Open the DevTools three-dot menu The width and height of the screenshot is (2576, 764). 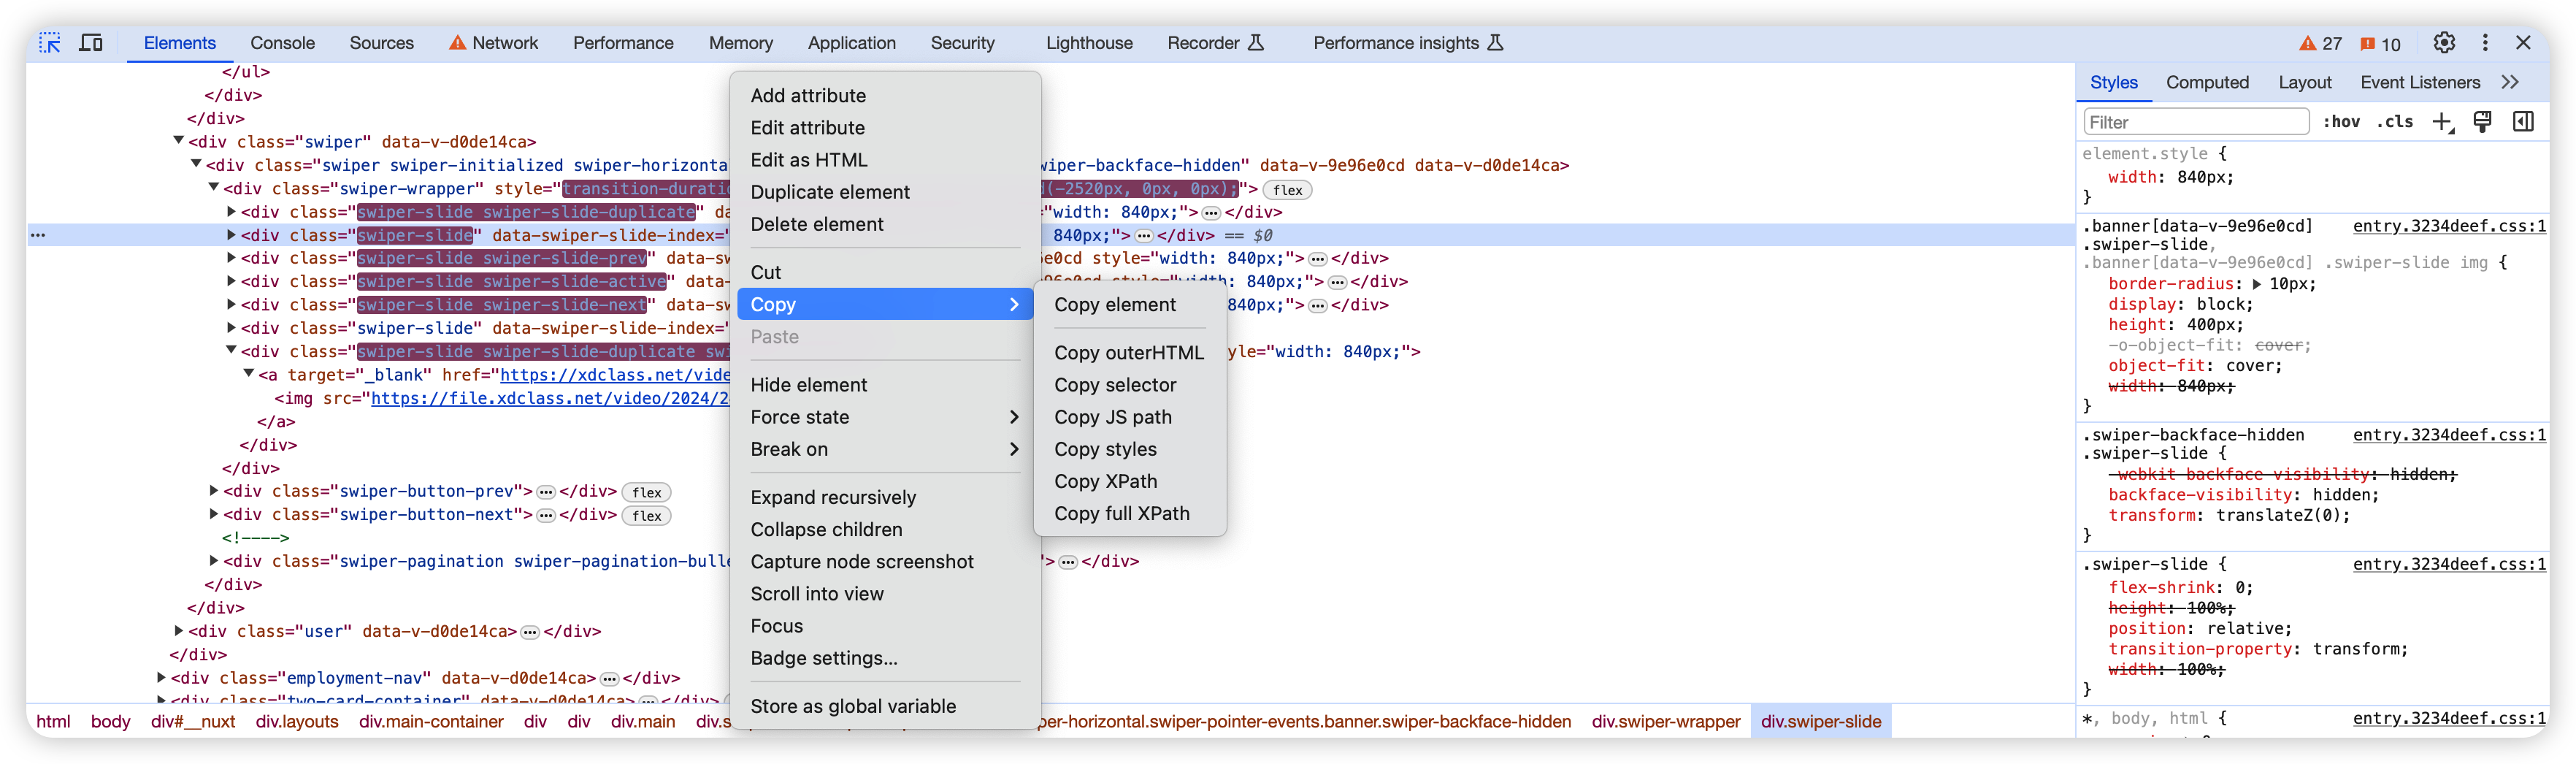coord(2485,43)
